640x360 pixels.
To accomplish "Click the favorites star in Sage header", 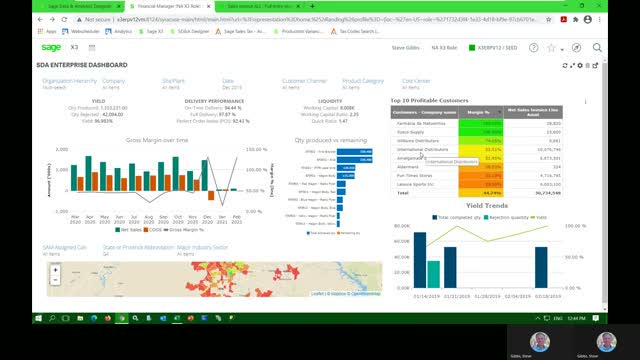I will pos(551,48).
